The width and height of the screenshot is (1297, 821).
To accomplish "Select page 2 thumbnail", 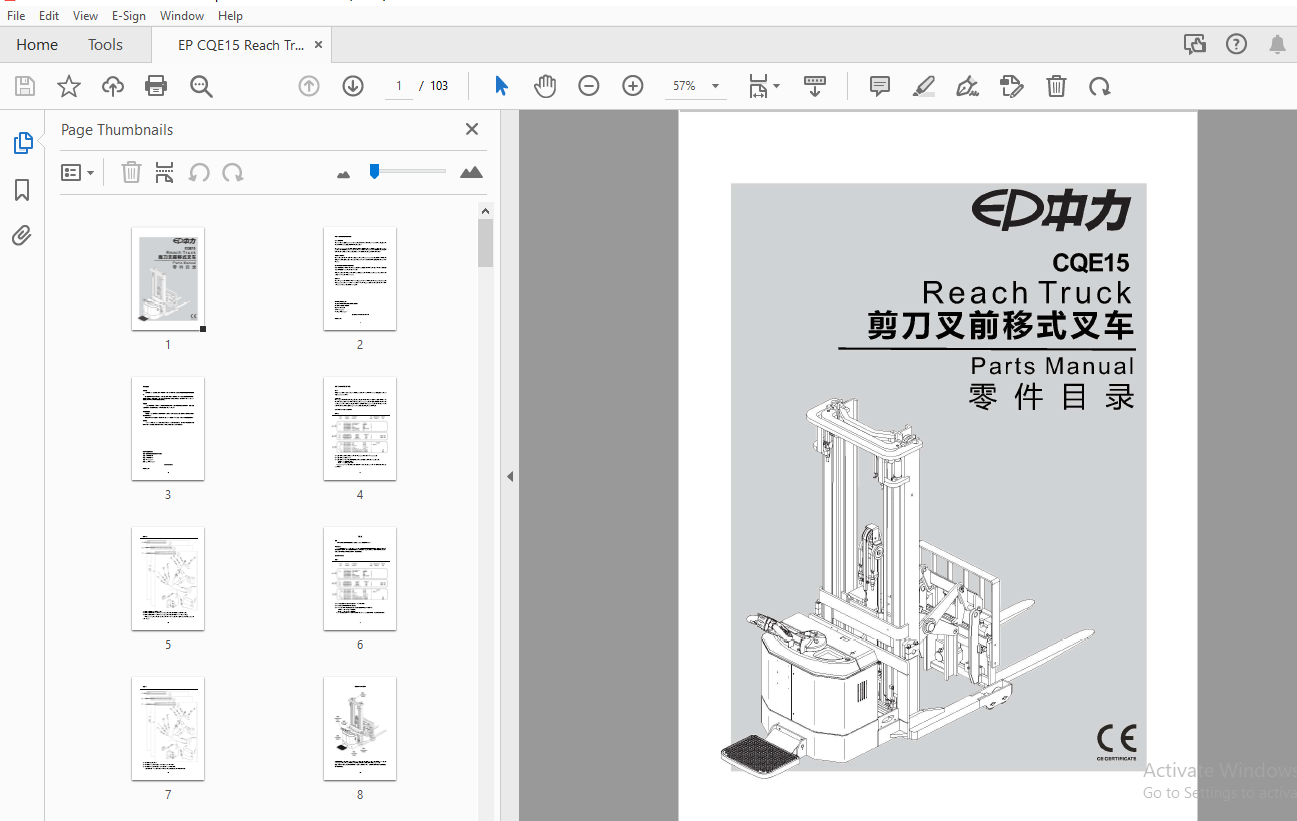I will tap(360, 279).
